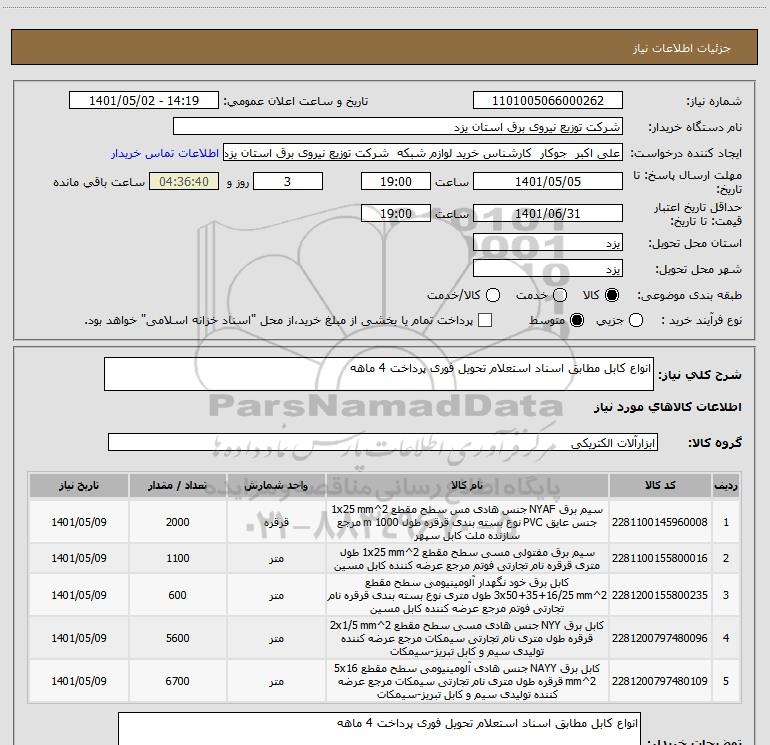Click the quantity 2000 cell

point(177,522)
